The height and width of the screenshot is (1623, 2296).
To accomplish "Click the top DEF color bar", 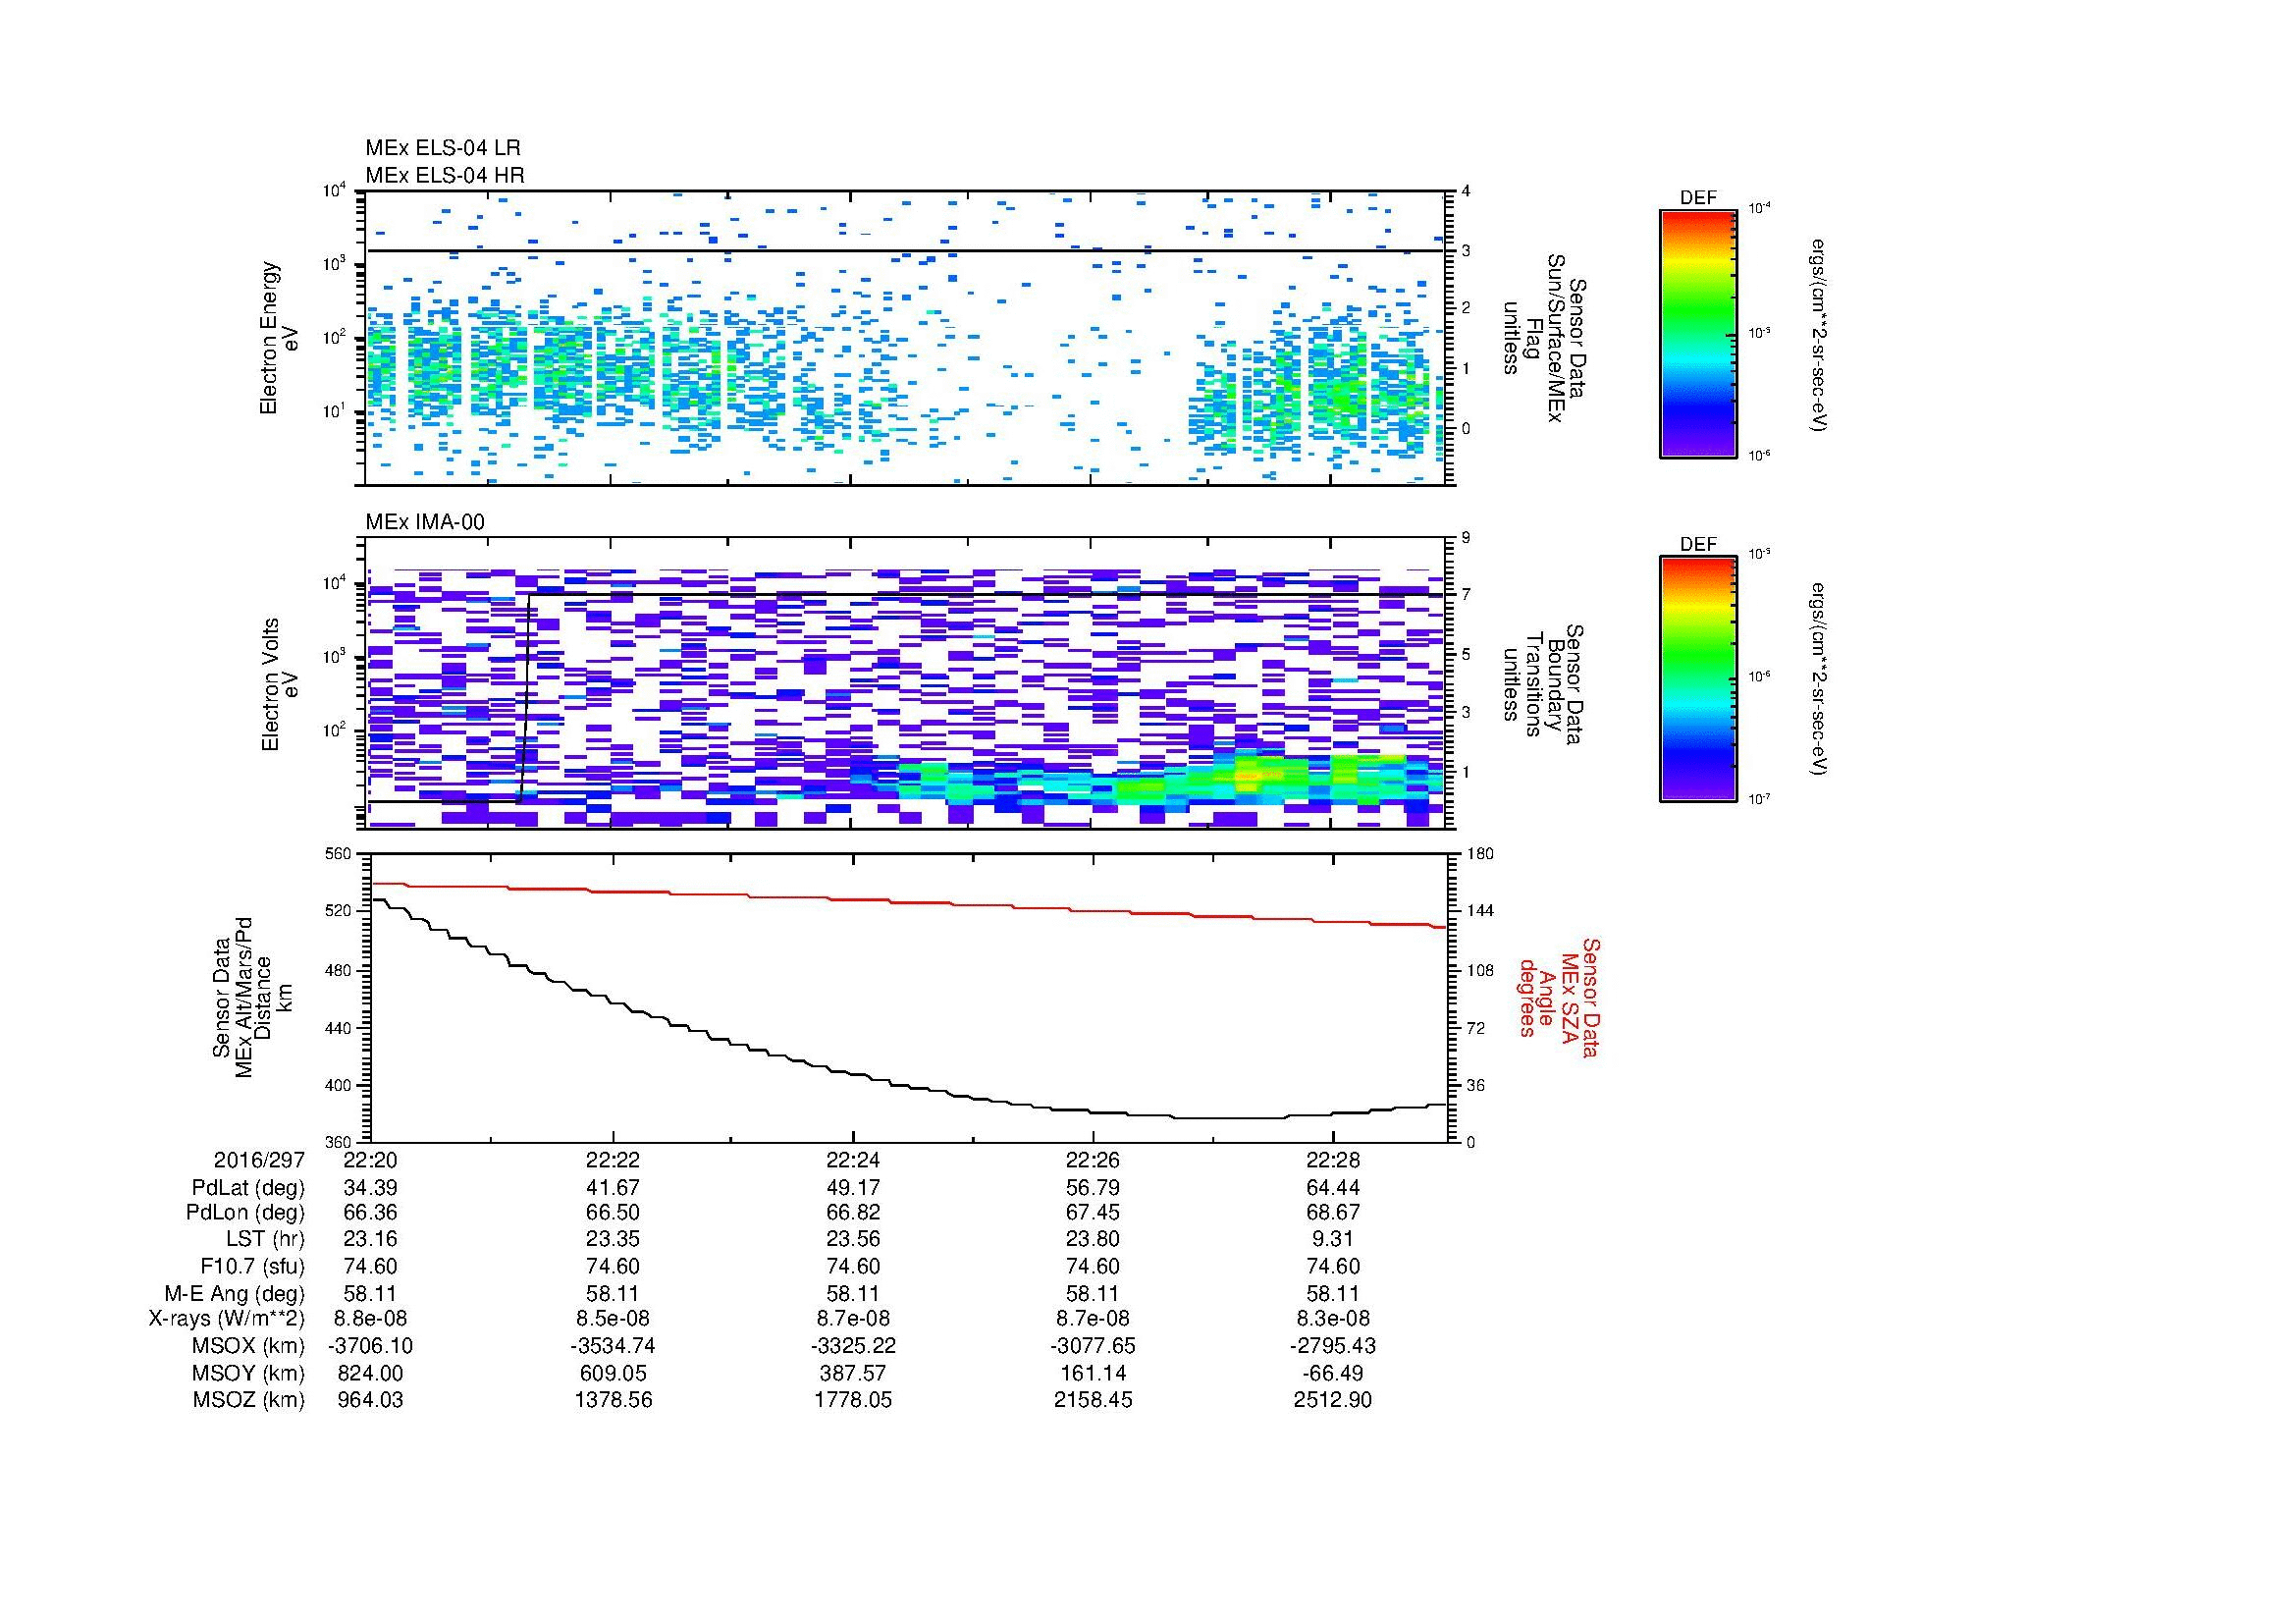I will pos(1698,333).
